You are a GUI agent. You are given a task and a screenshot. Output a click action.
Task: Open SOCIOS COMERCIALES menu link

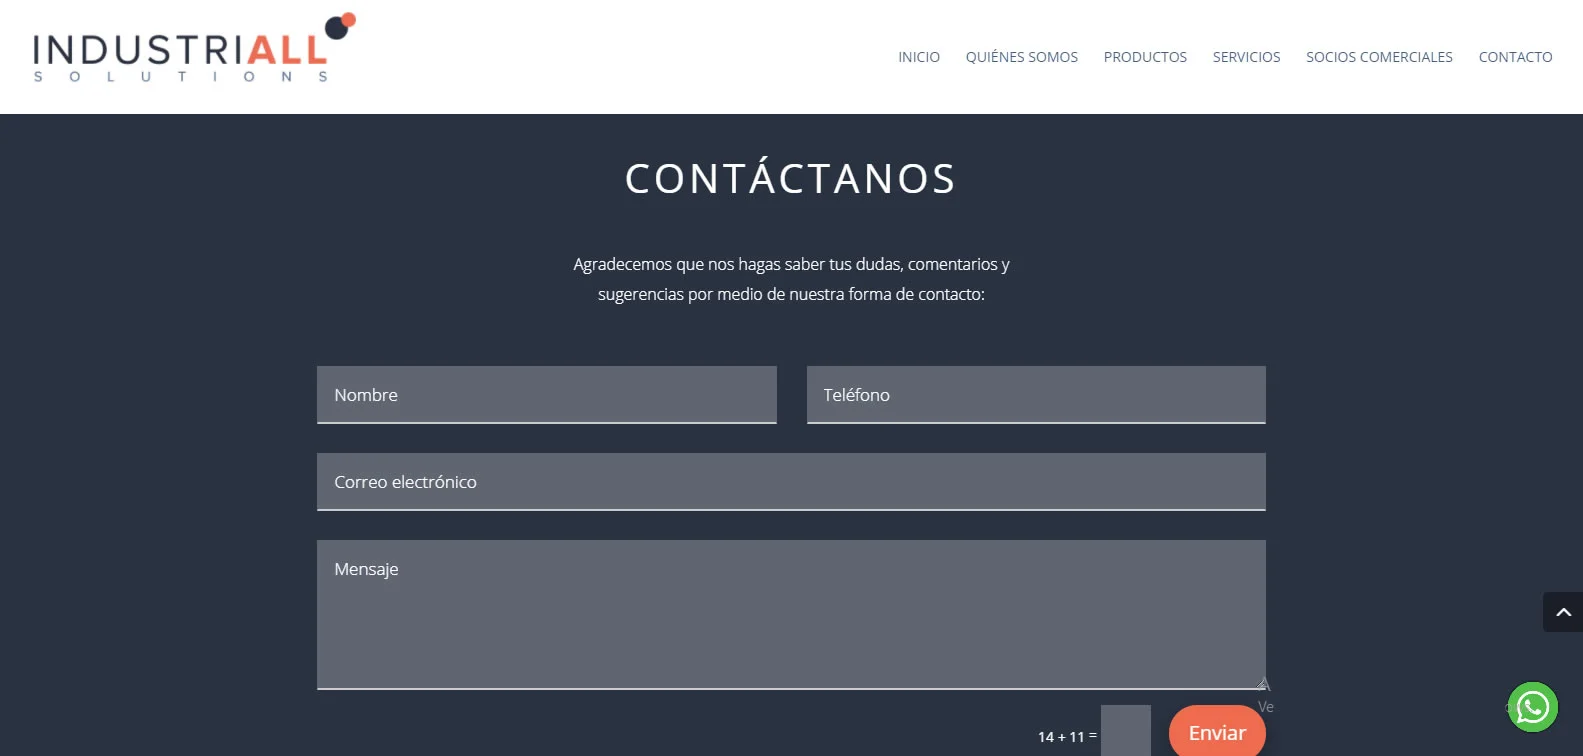tap(1378, 57)
